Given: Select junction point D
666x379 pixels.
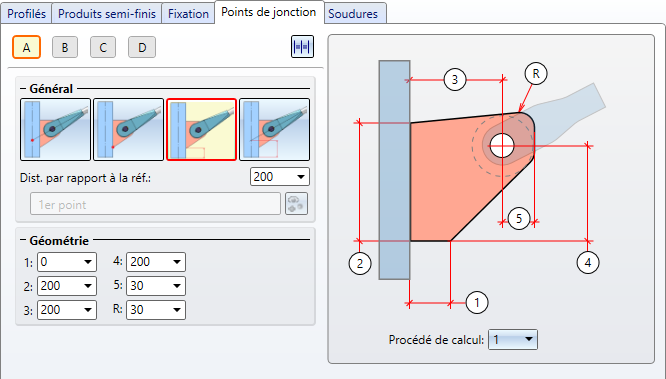Looking at the screenshot, I should click(142, 47).
